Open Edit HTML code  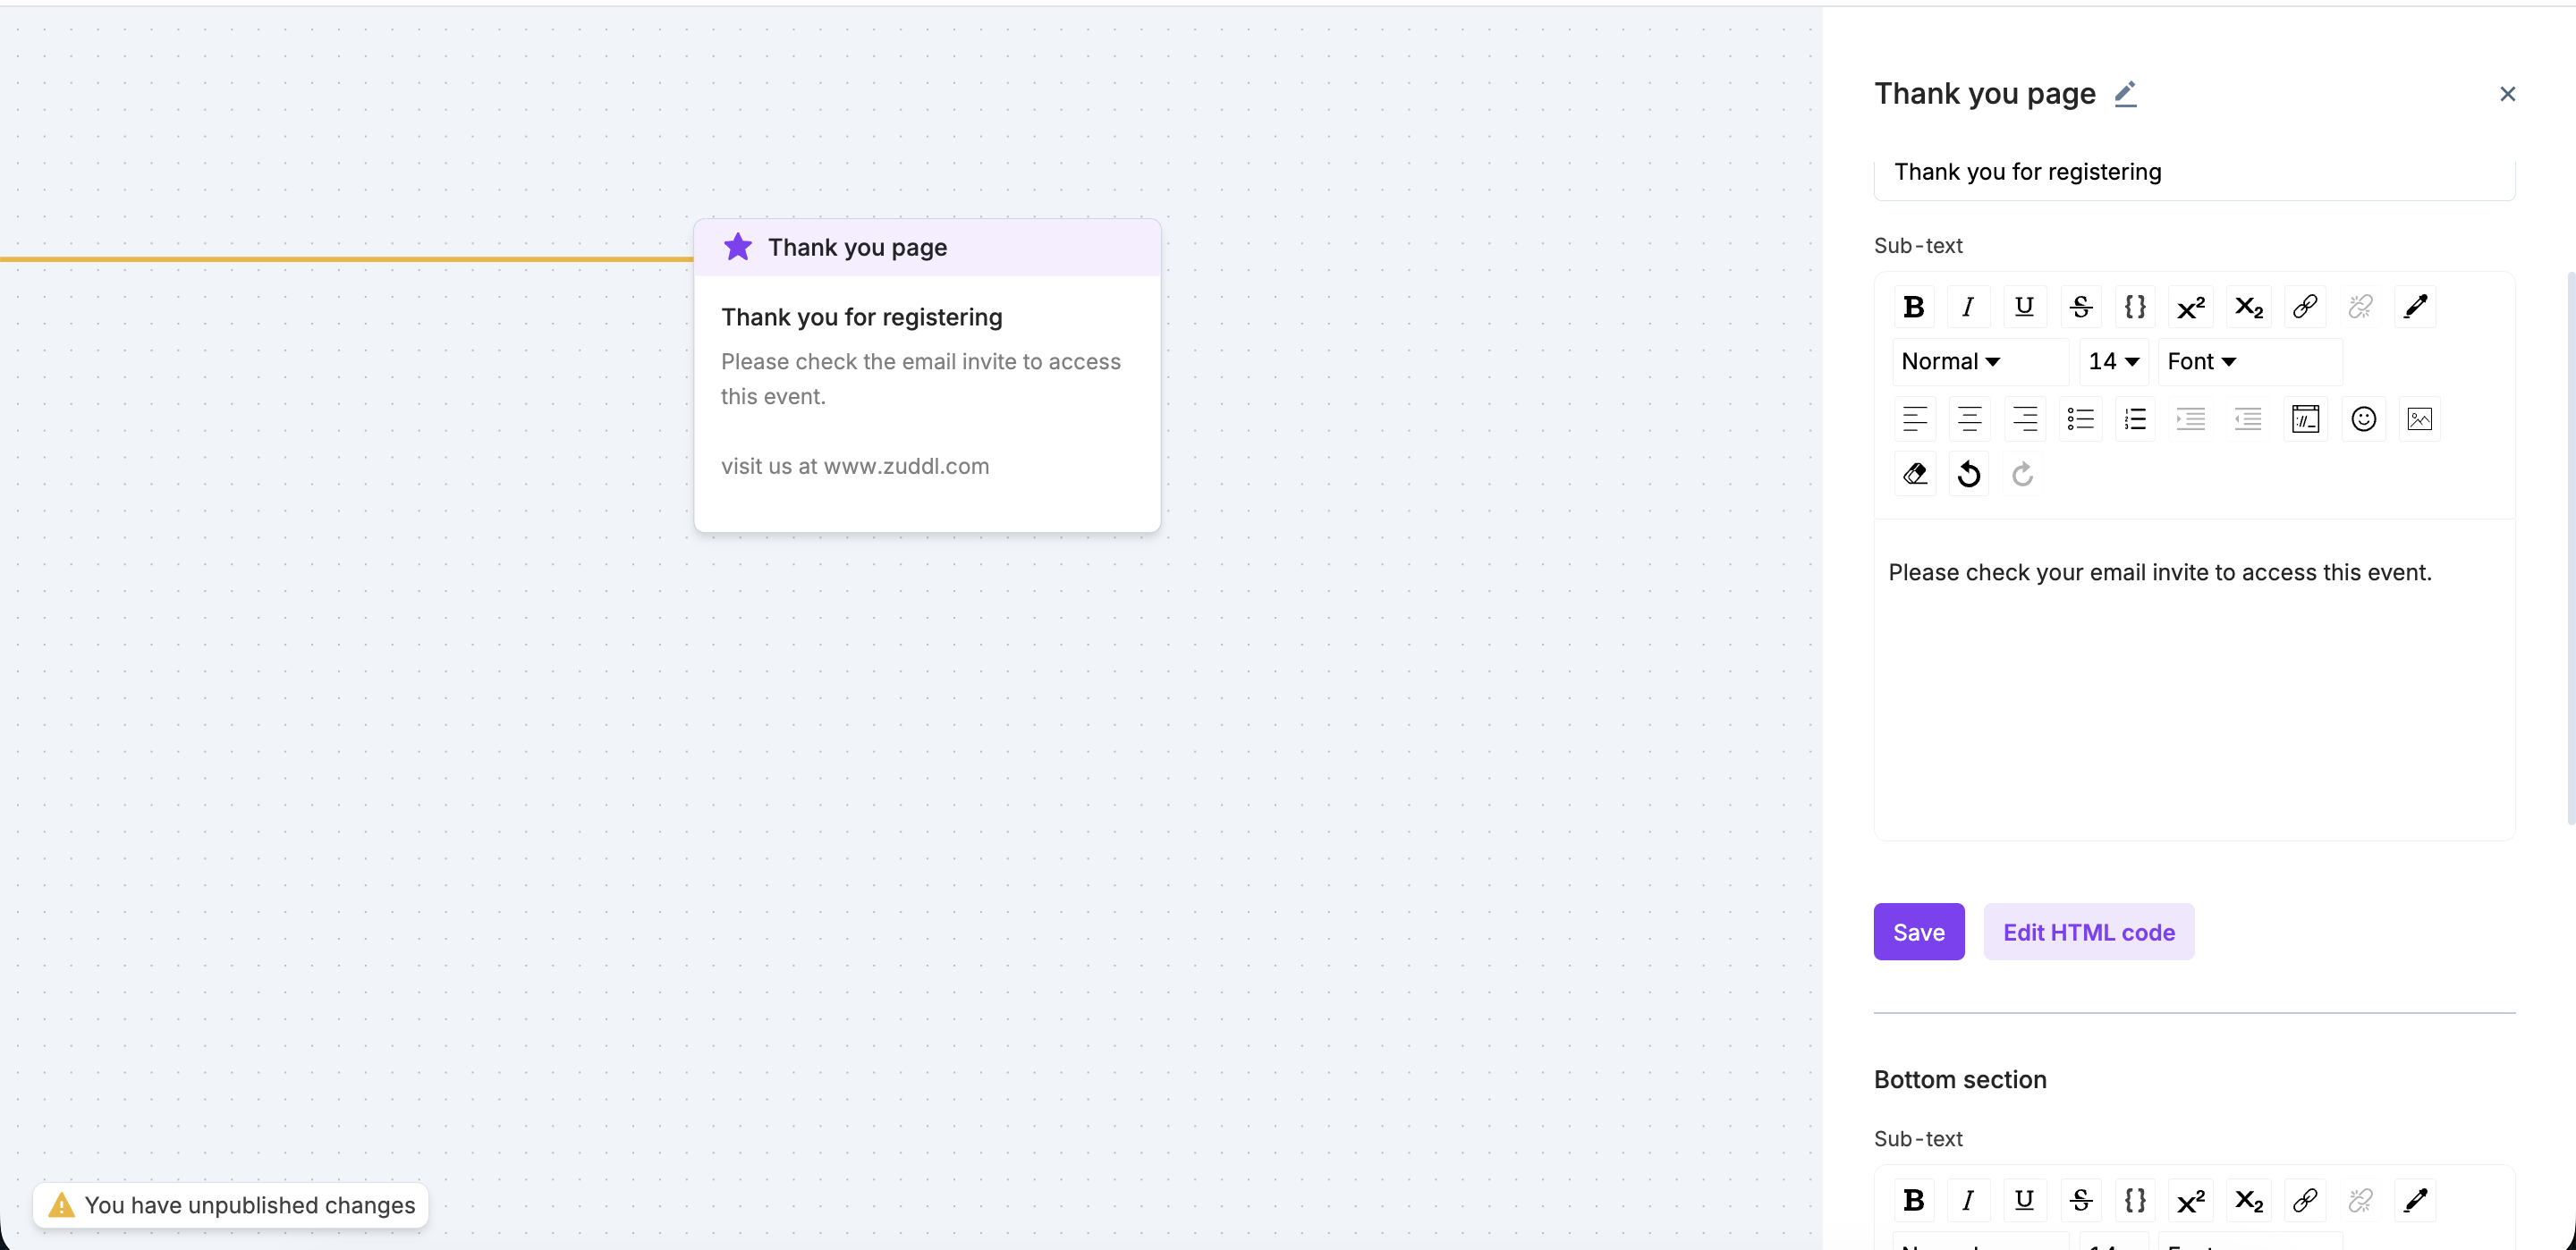pyautogui.click(x=2088, y=932)
